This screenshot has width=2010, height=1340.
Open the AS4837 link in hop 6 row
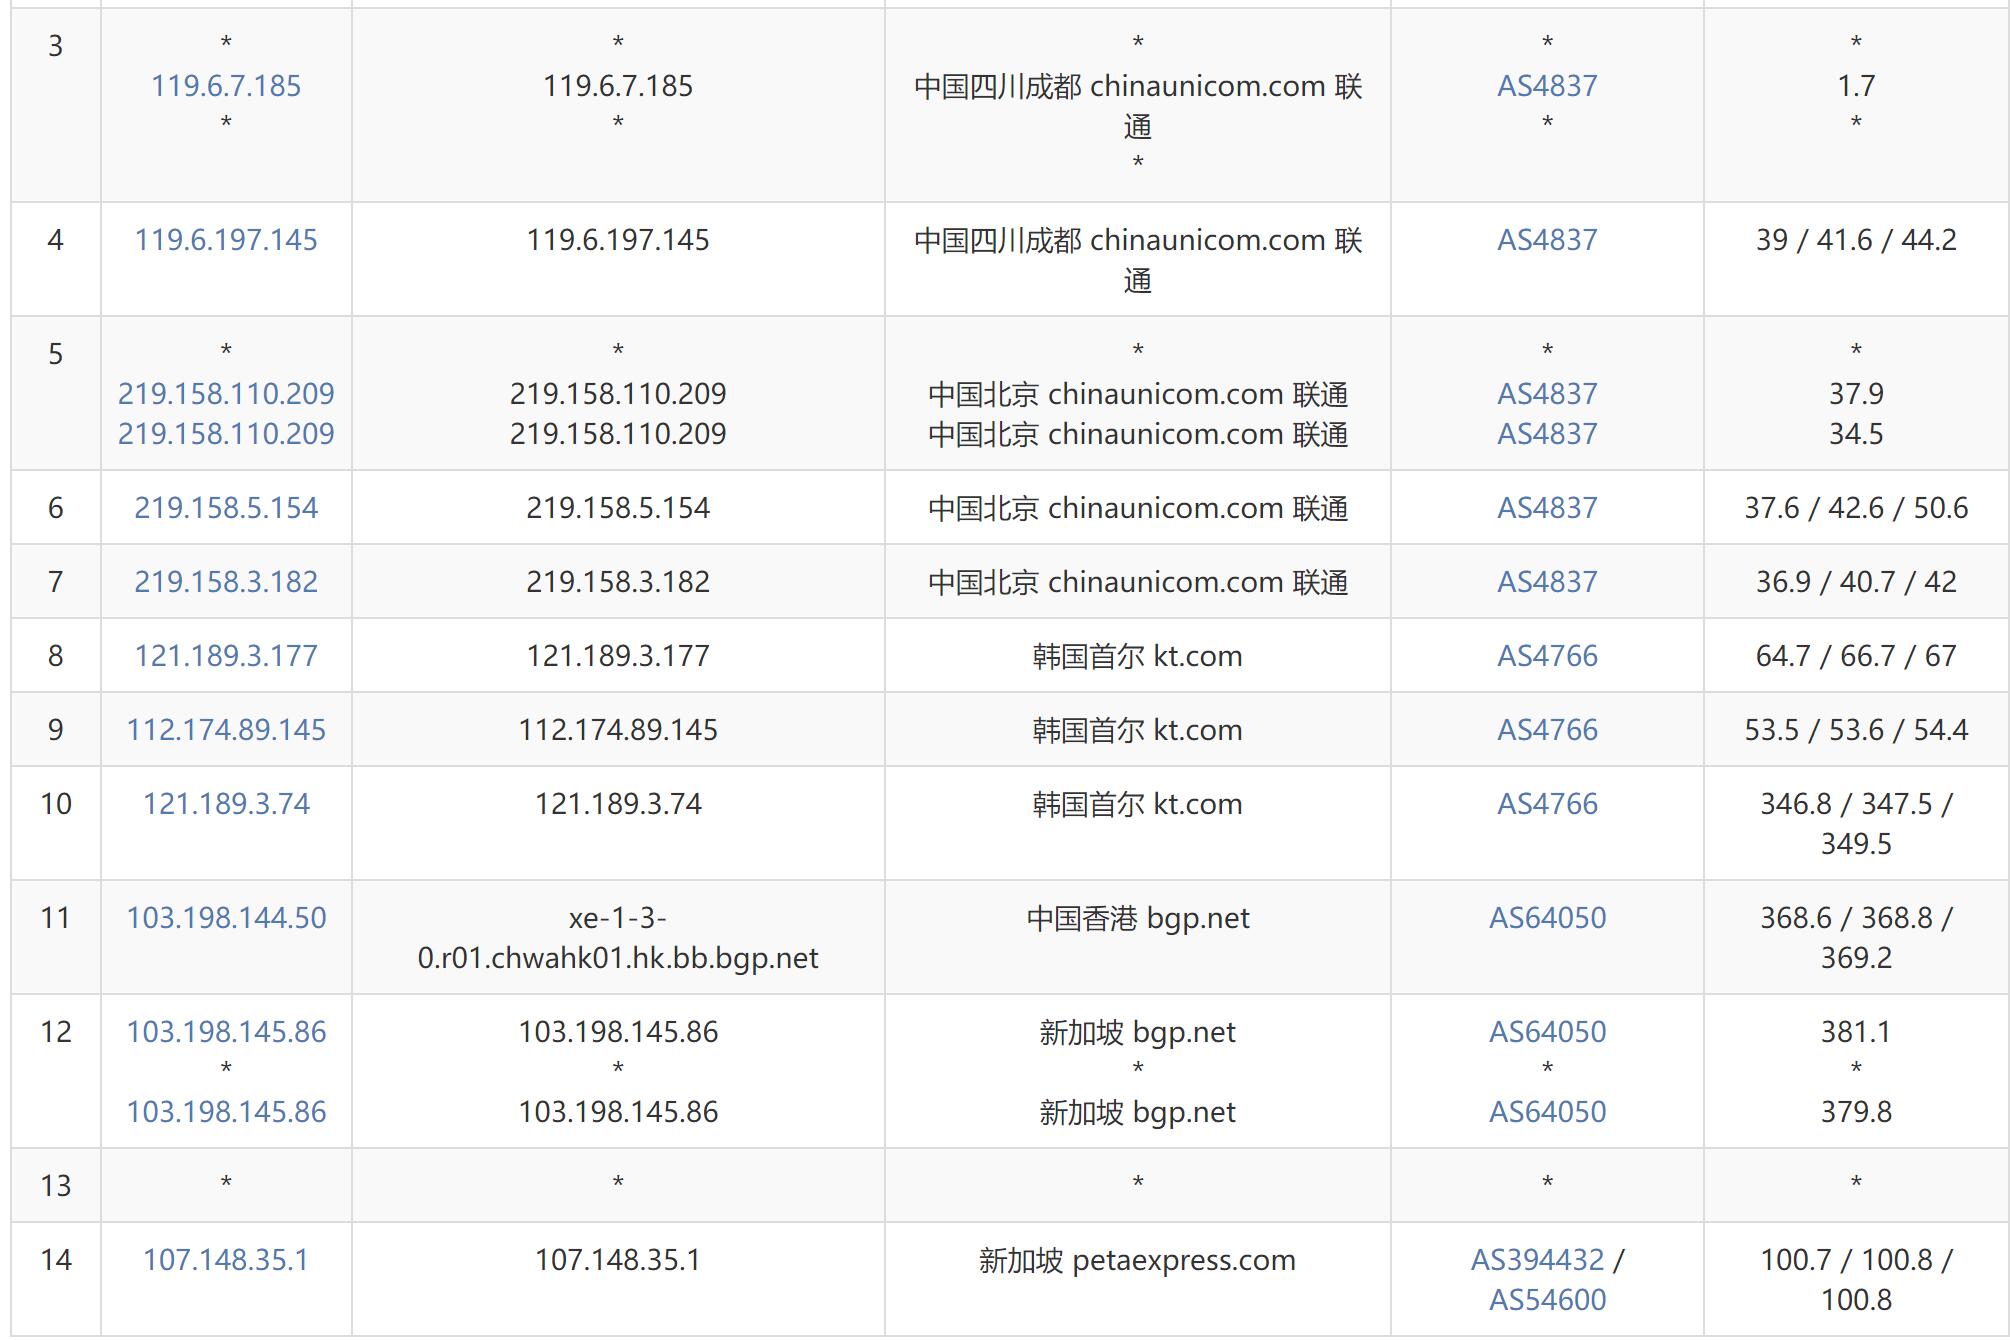point(1547,508)
